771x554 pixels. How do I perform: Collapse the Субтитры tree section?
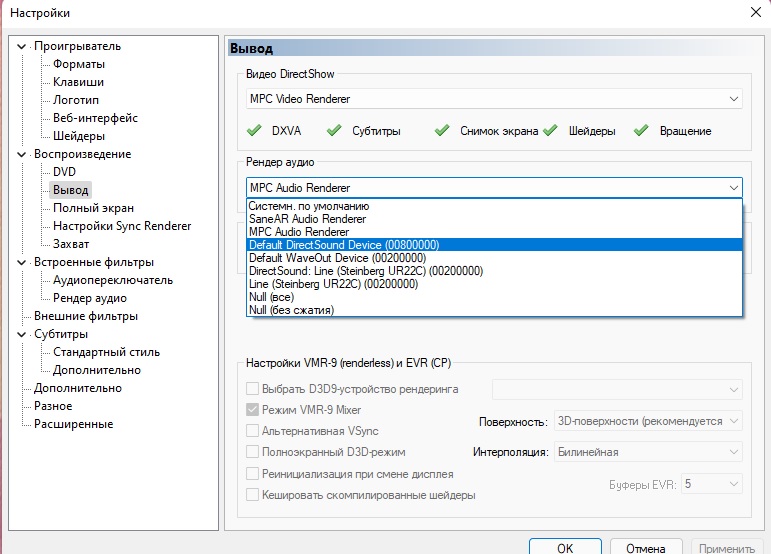click(x=23, y=334)
